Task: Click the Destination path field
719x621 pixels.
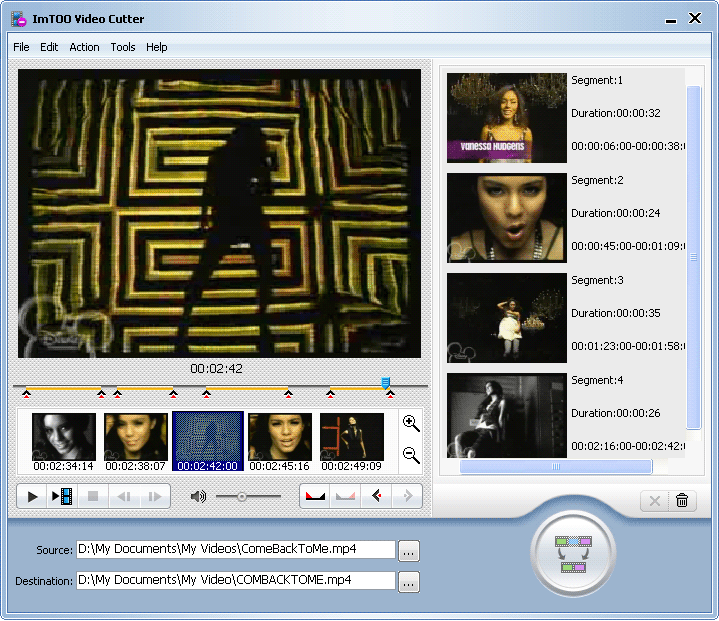Action: point(236,581)
